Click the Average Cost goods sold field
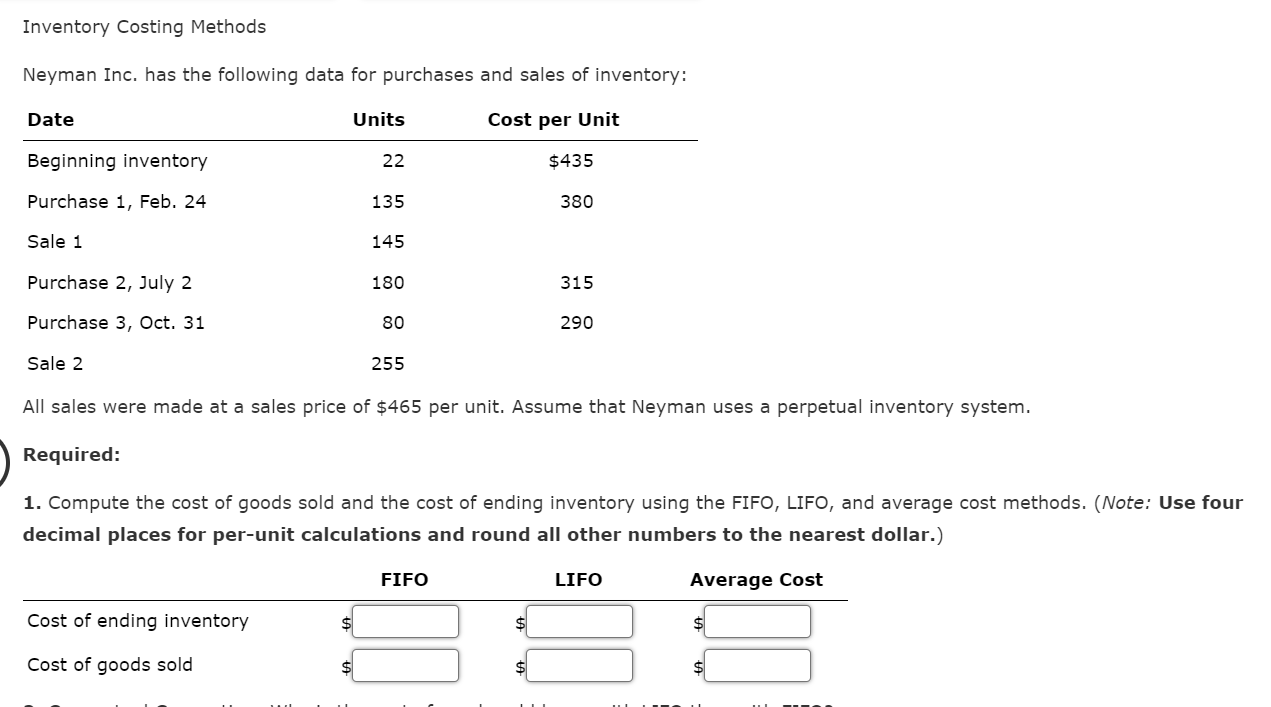1271x707 pixels. coord(757,665)
